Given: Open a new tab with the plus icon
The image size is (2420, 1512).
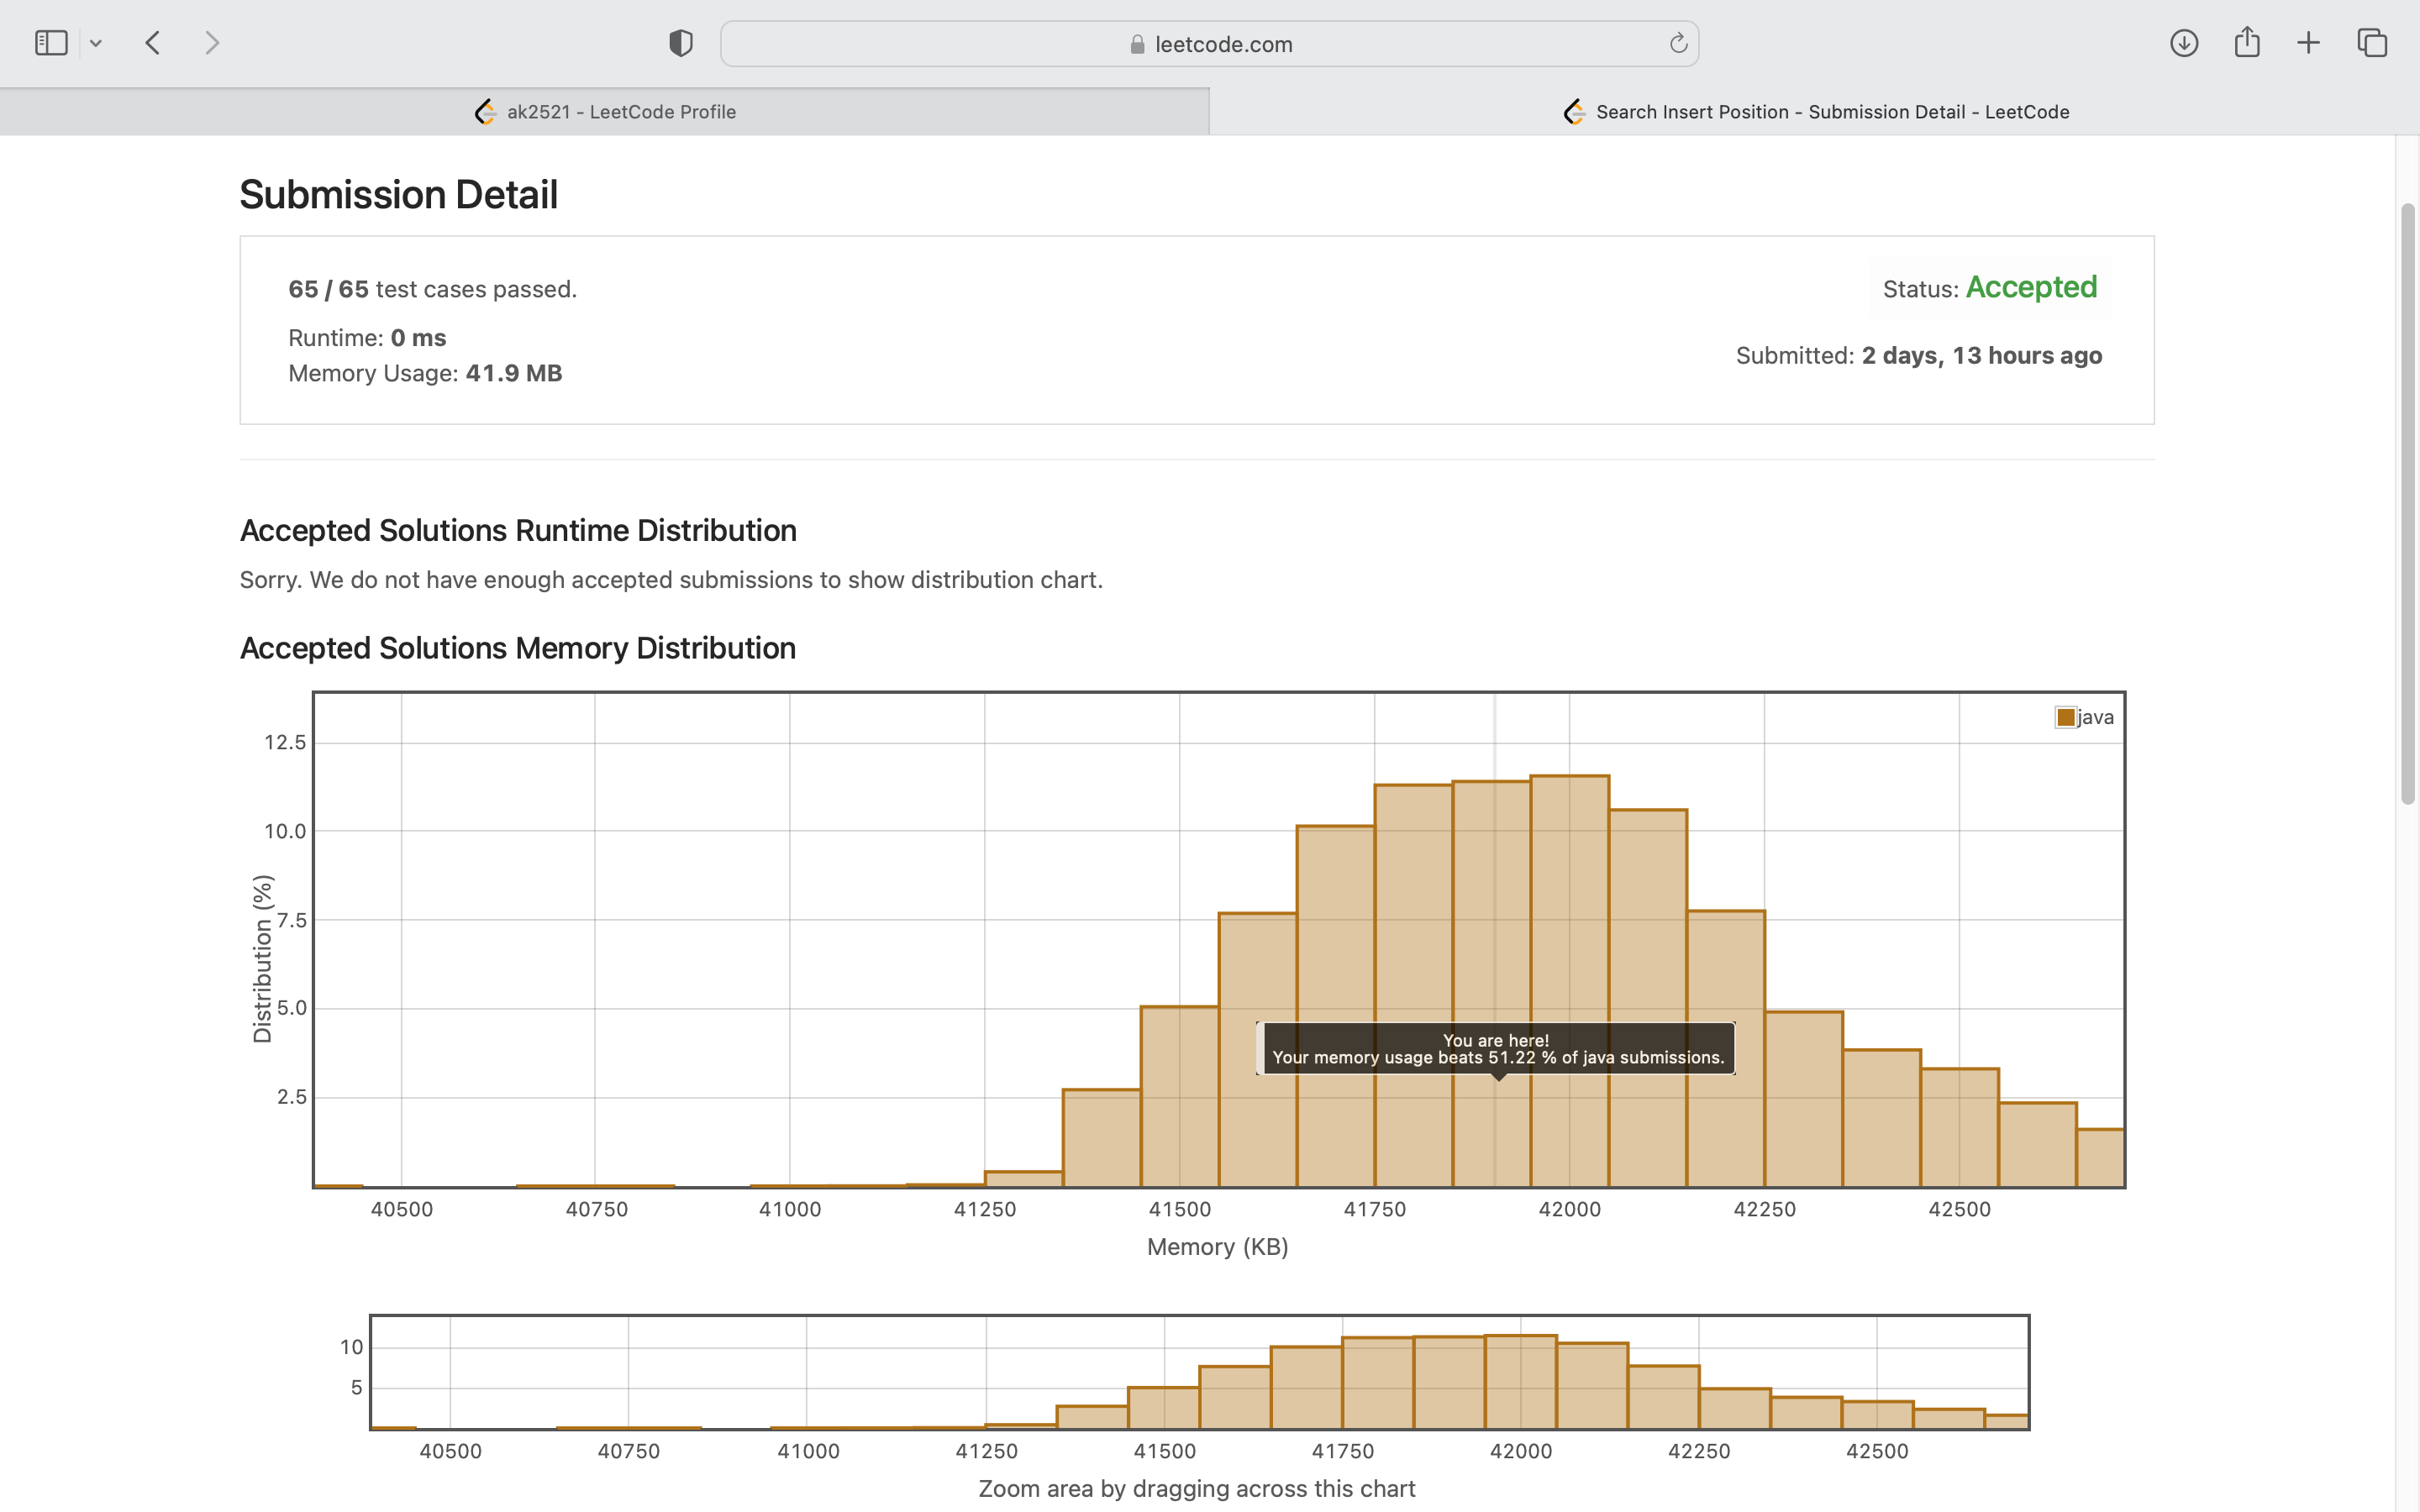Looking at the screenshot, I should click(x=2308, y=43).
